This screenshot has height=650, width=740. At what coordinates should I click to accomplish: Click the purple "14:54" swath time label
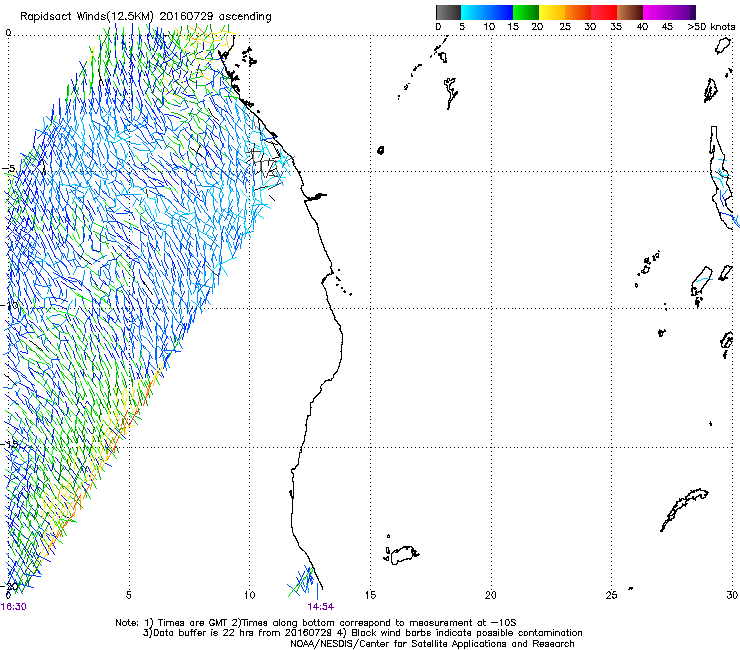click(321, 607)
